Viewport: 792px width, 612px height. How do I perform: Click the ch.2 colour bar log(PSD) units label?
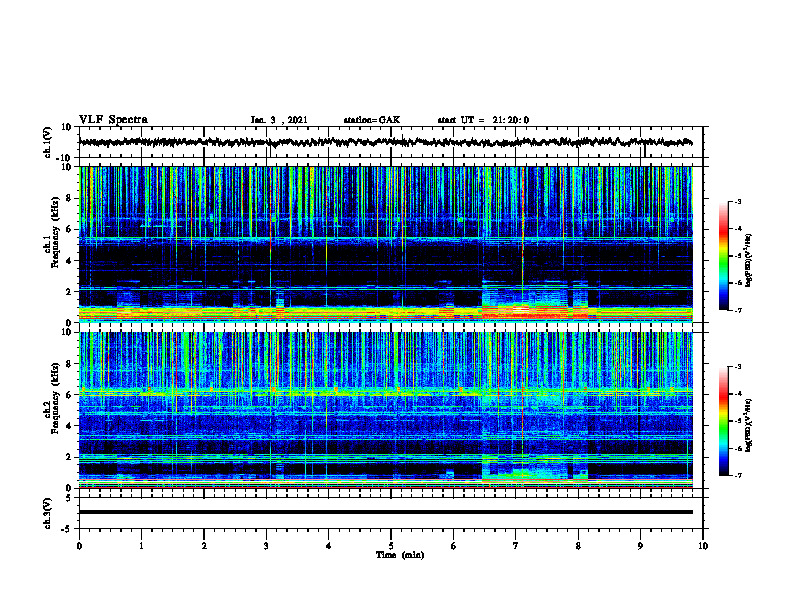click(x=749, y=425)
